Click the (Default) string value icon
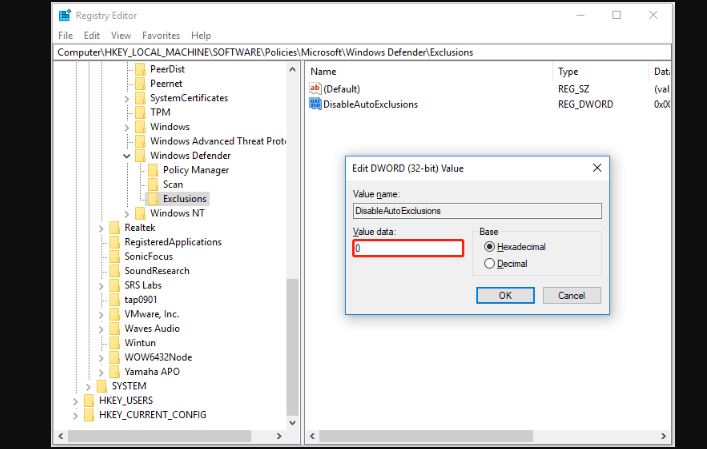707x449 pixels. tap(315, 88)
